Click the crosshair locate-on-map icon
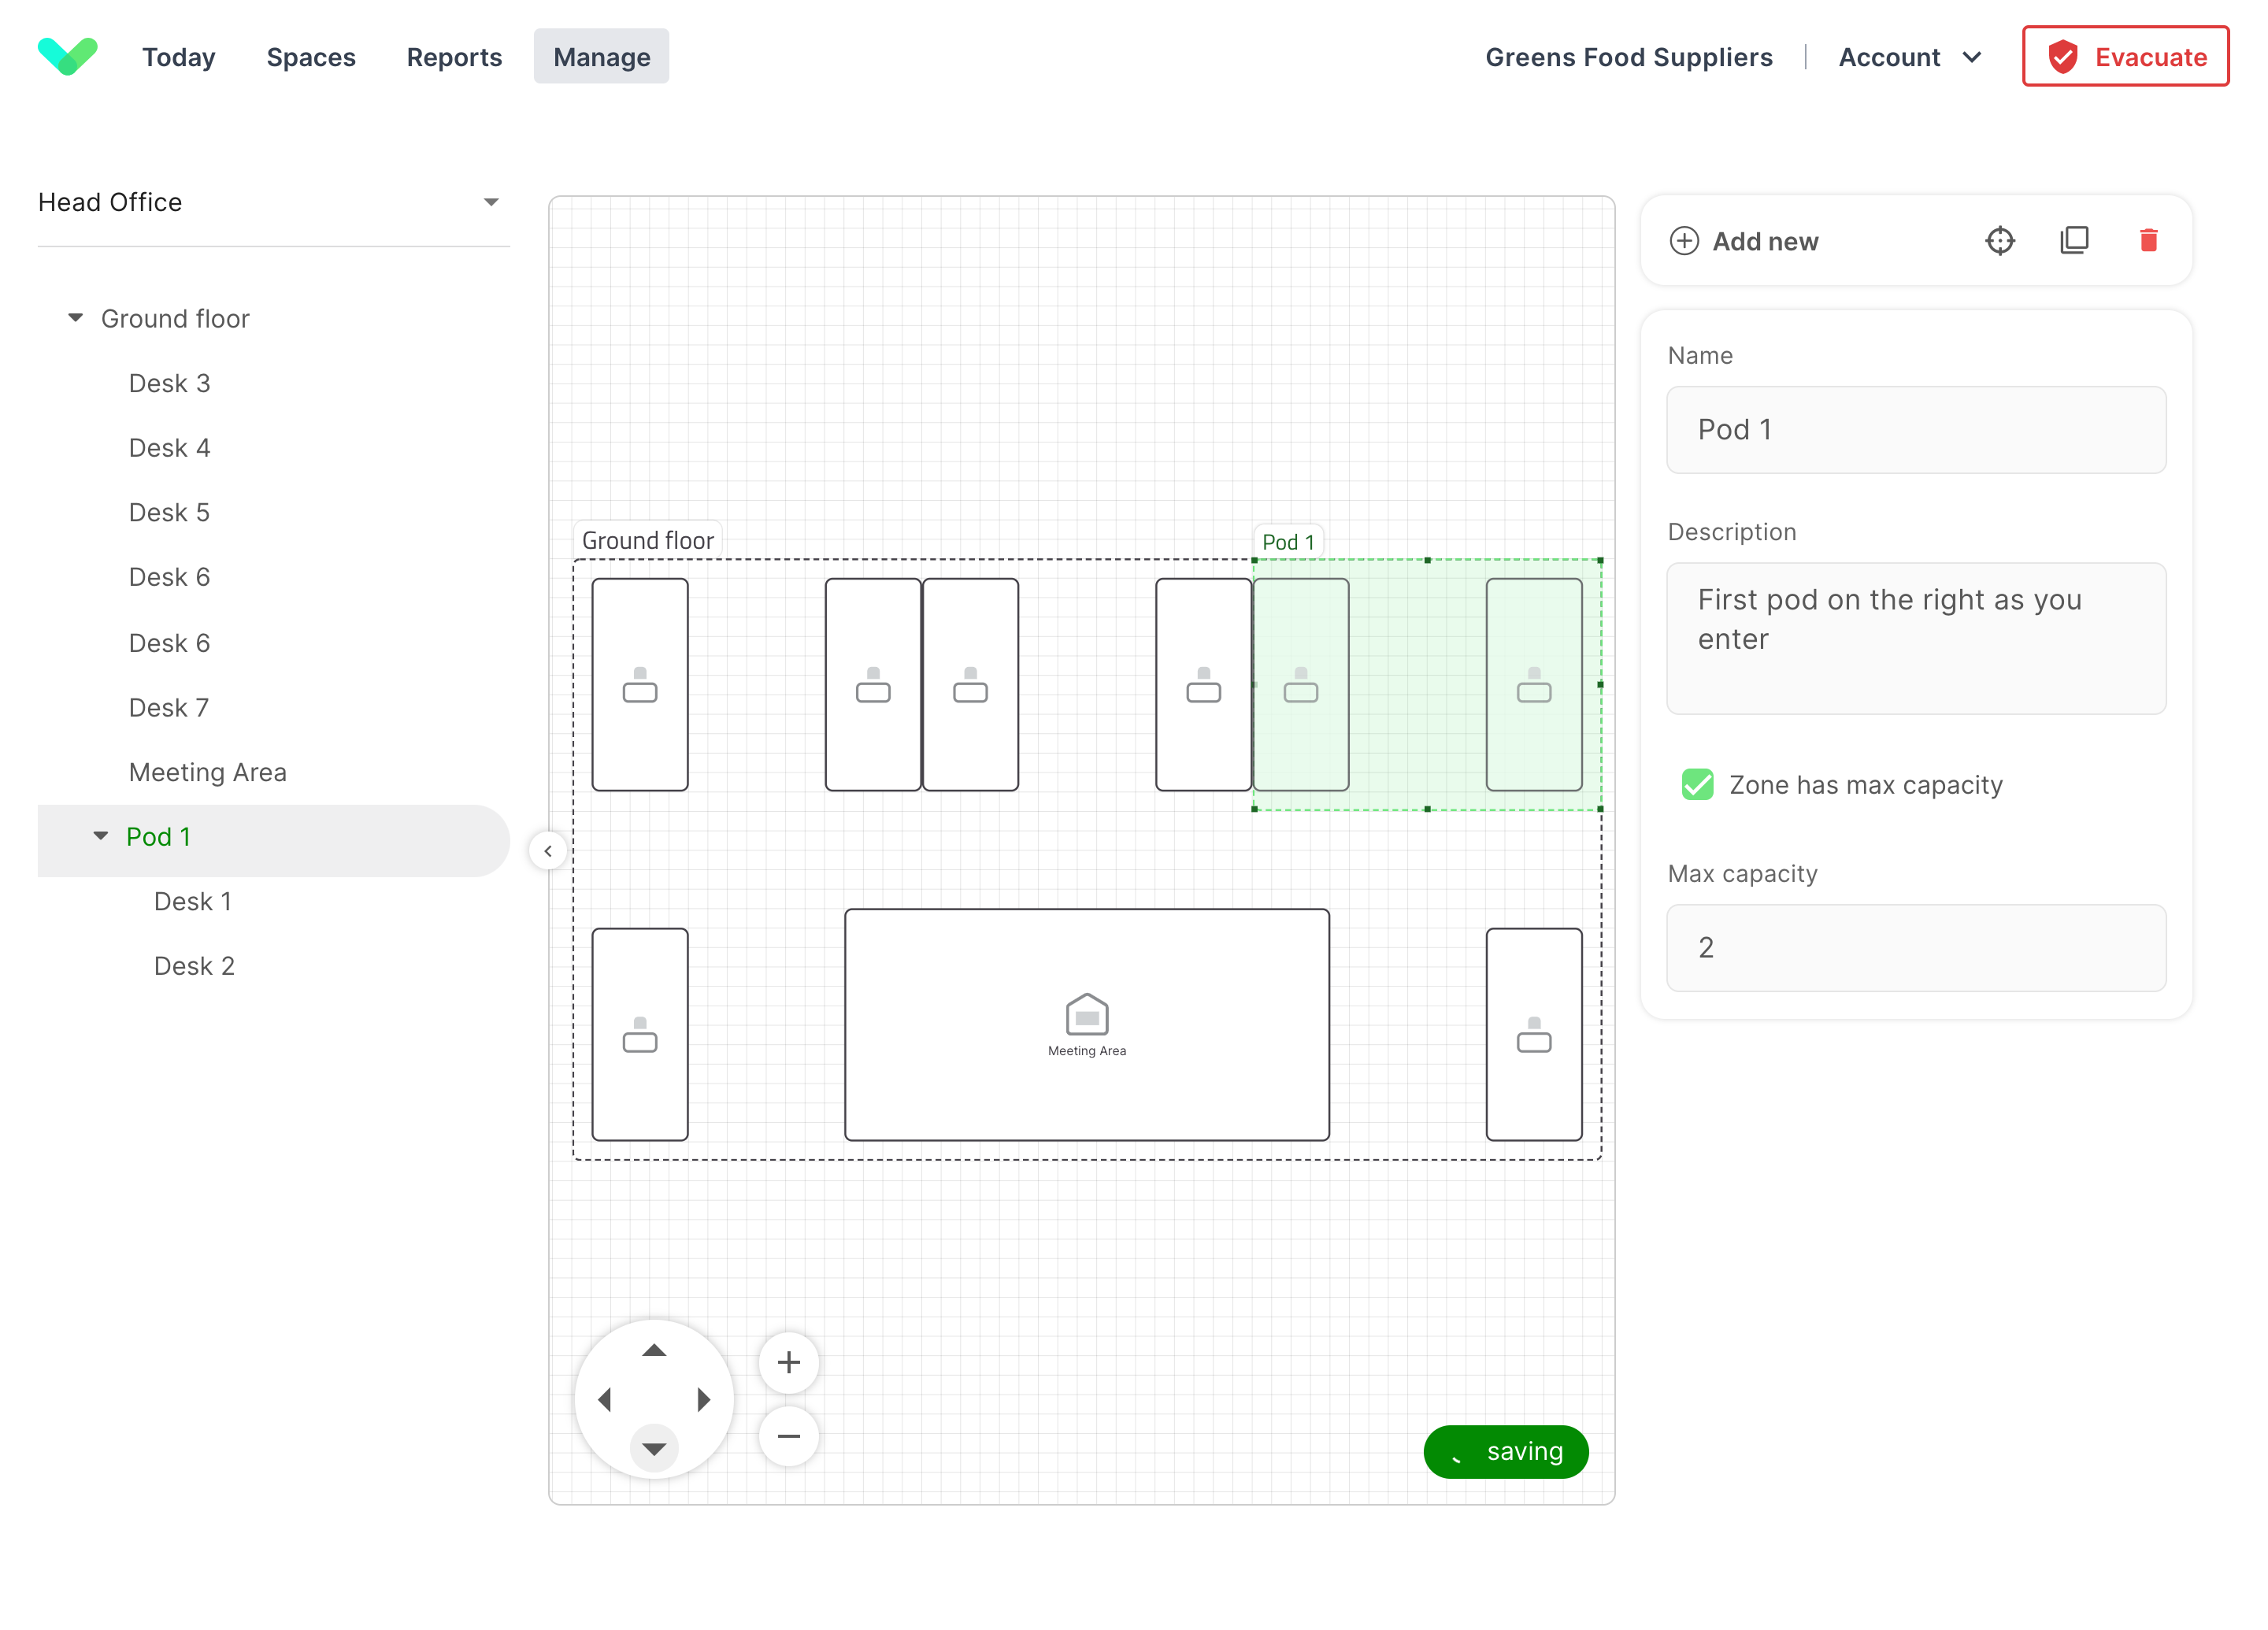Screen dimensions: 2268x1630 [x=2000, y=241]
